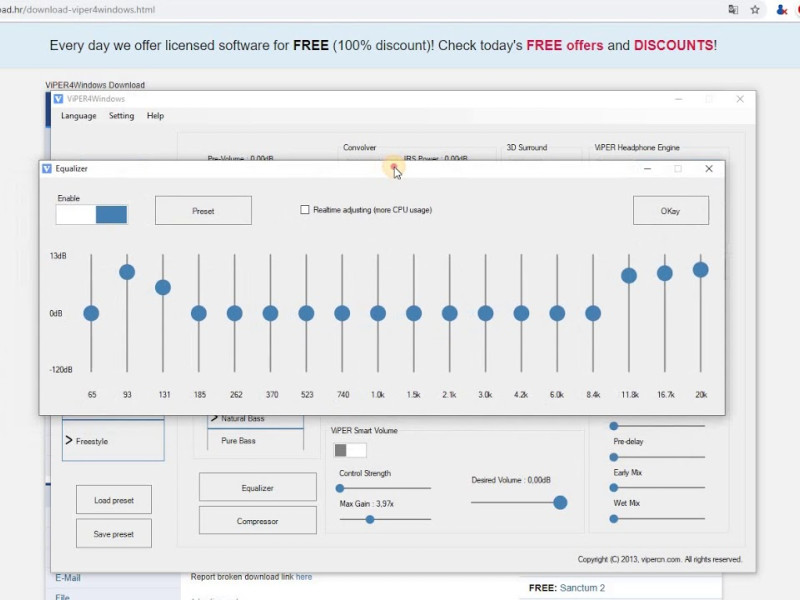This screenshot has height=600, width=800.
Task: Click the 1.5k band slider knob
Action: (414, 313)
